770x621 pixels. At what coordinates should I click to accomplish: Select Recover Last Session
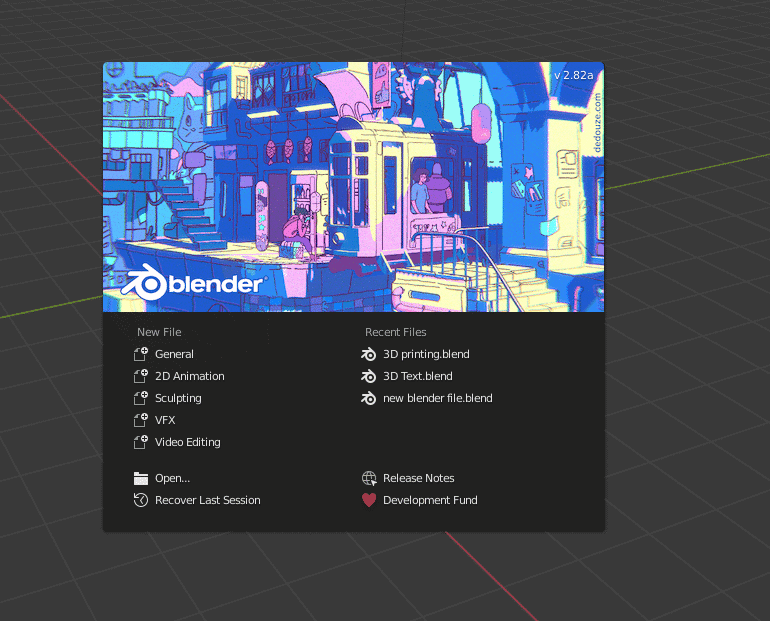click(208, 500)
